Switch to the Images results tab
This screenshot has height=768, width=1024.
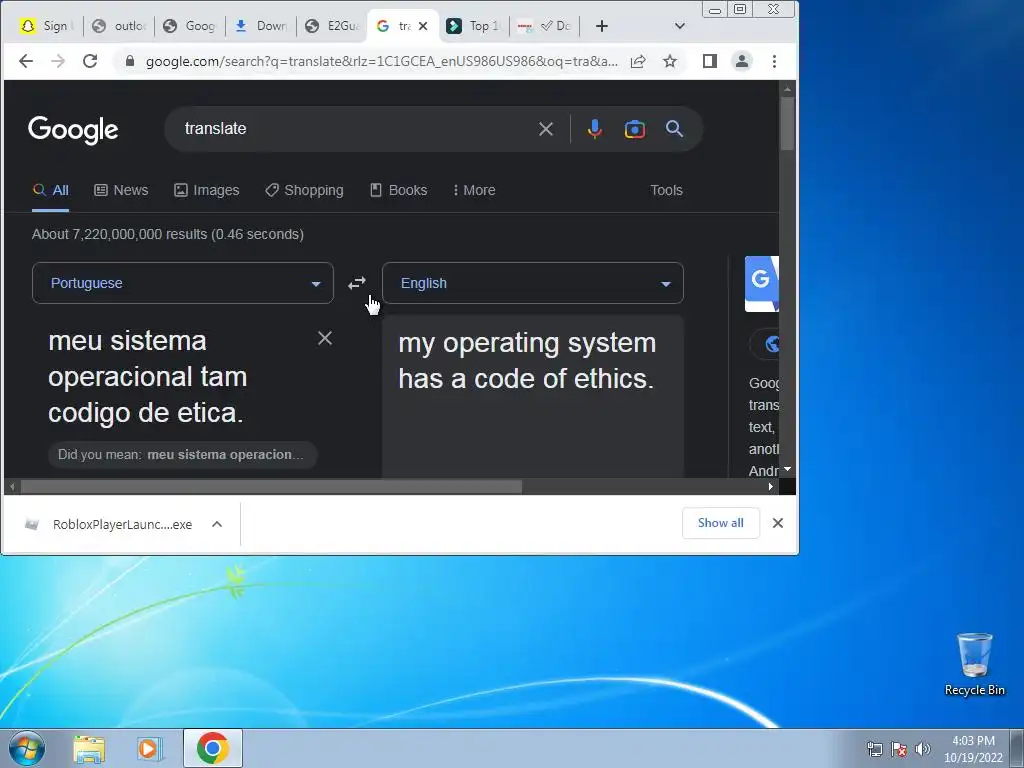click(x=206, y=190)
